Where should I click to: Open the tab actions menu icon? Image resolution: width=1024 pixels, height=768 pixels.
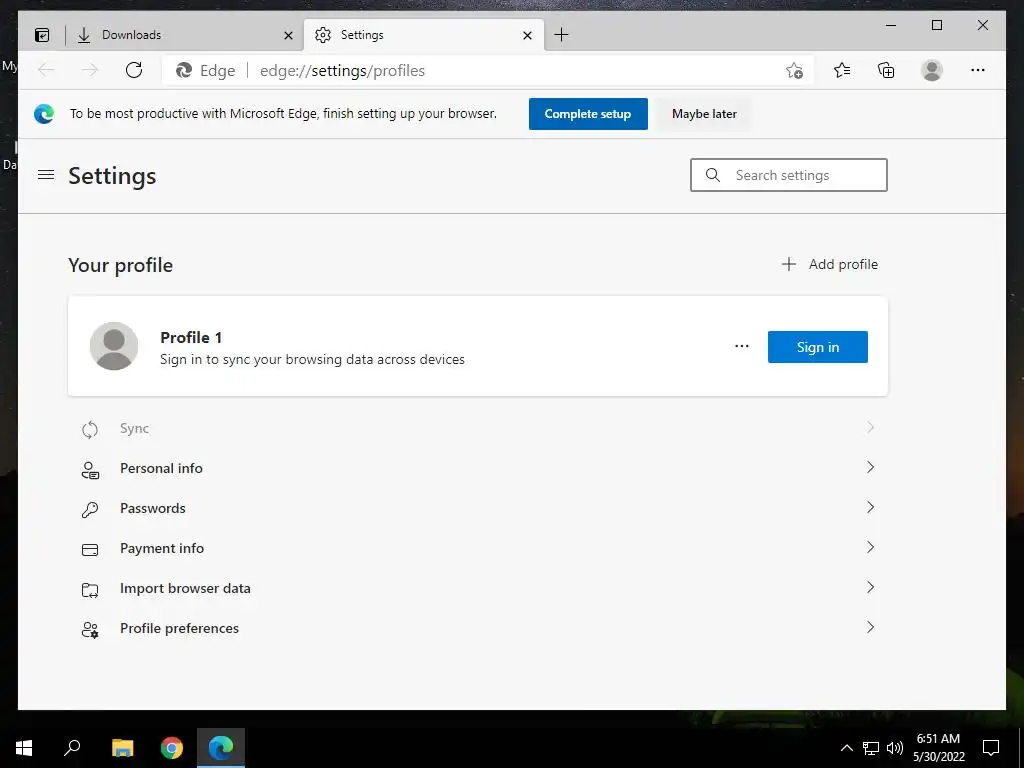[42, 35]
